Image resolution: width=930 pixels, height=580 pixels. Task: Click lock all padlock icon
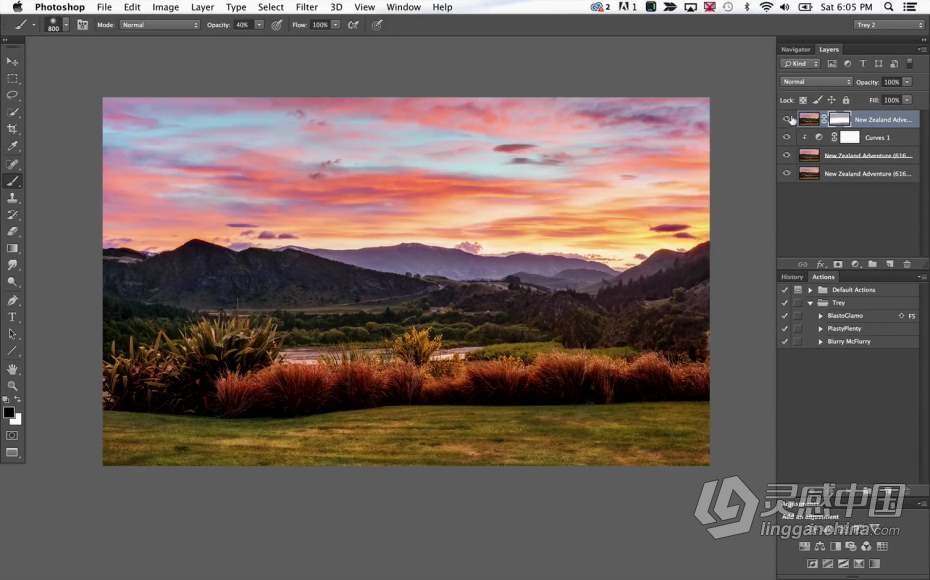coord(846,100)
